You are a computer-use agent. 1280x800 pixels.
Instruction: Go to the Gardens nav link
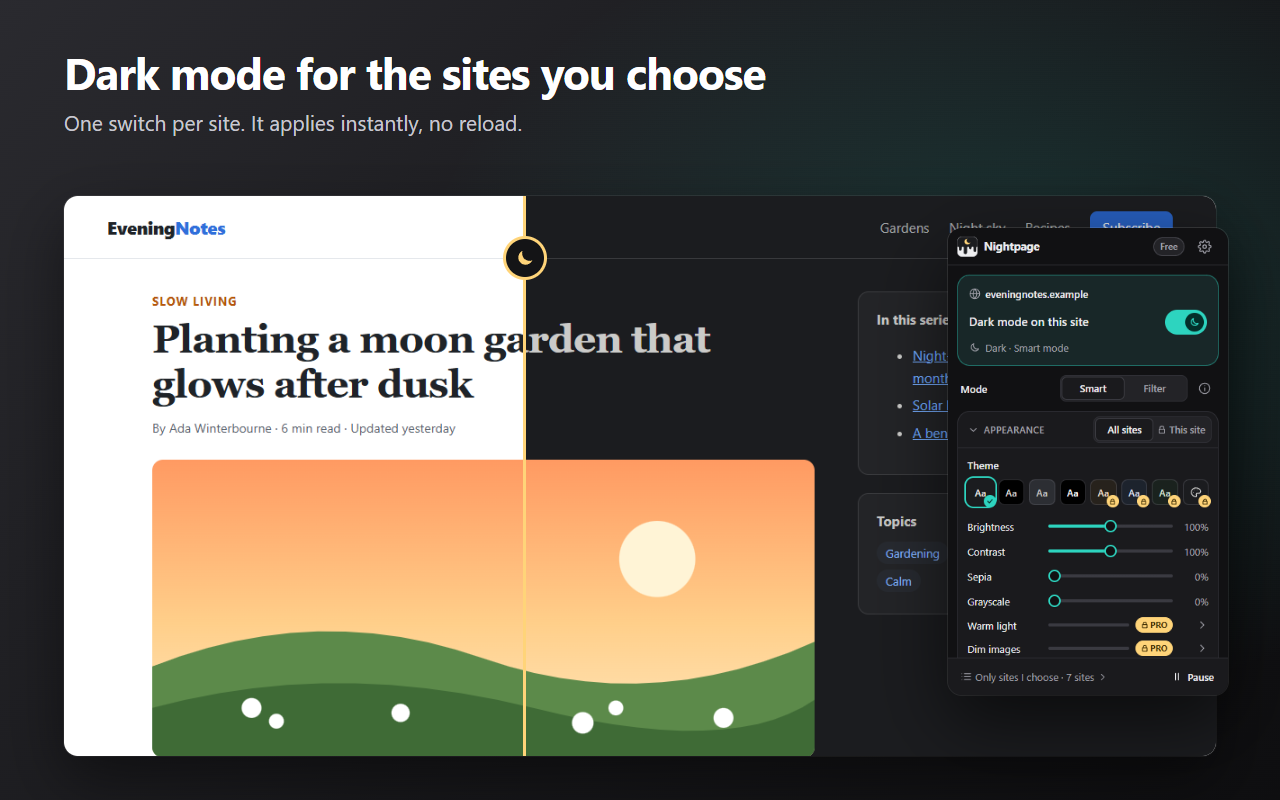pos(904,228)
